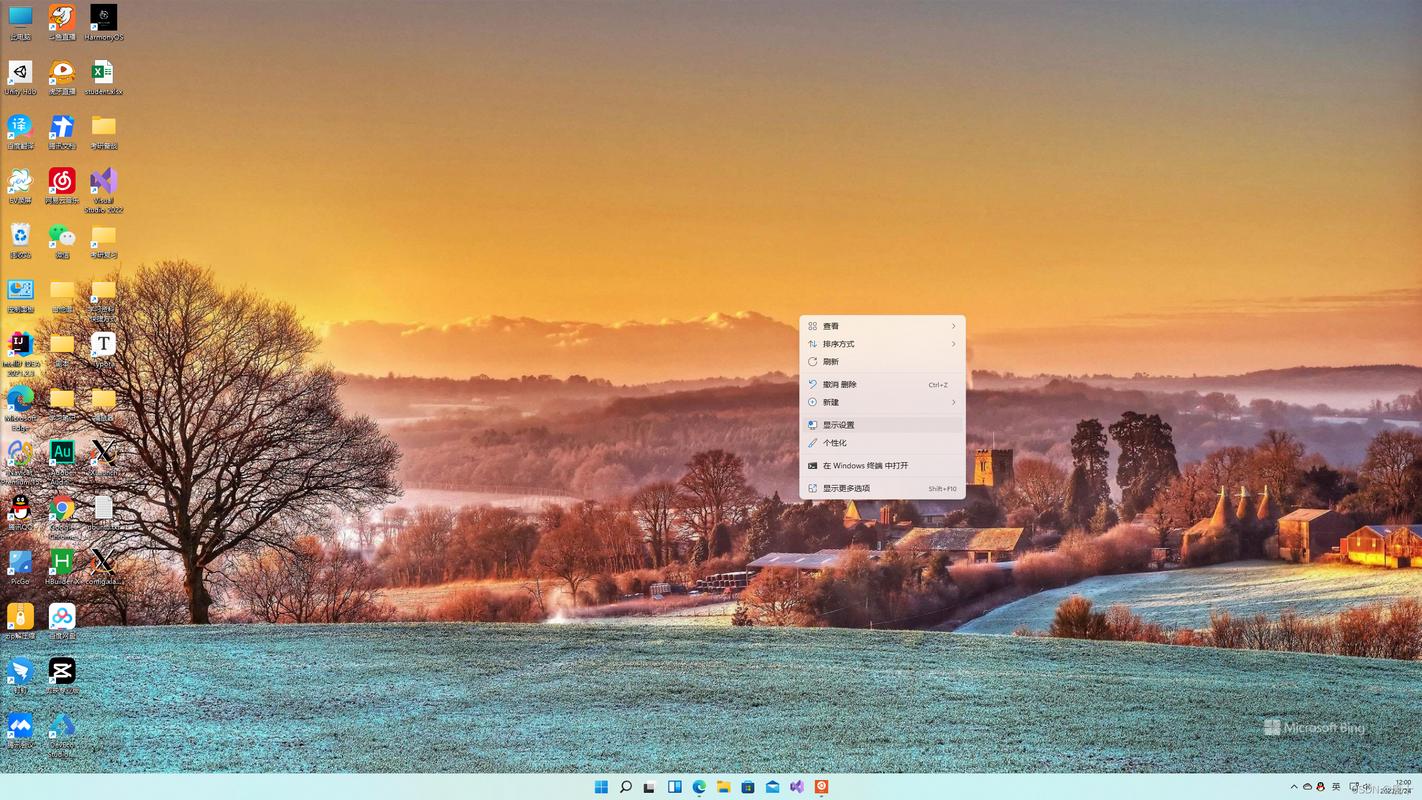1422x800 pixels.
Task: Select the 百度翻译 desktop shortcut
Action: coord(20,131)
